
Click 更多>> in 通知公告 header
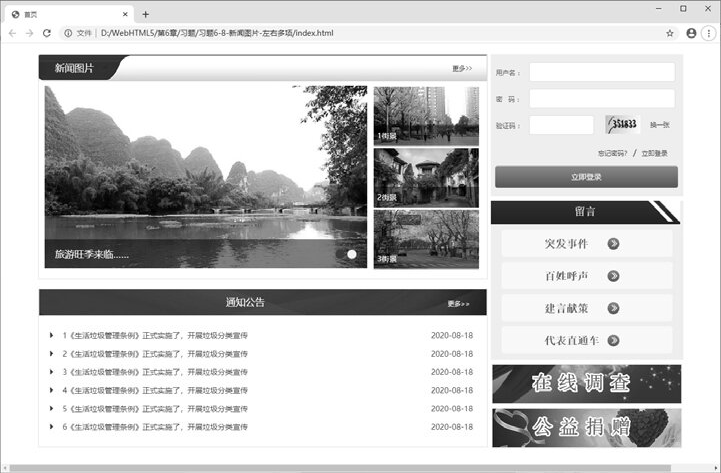[458, 304]
